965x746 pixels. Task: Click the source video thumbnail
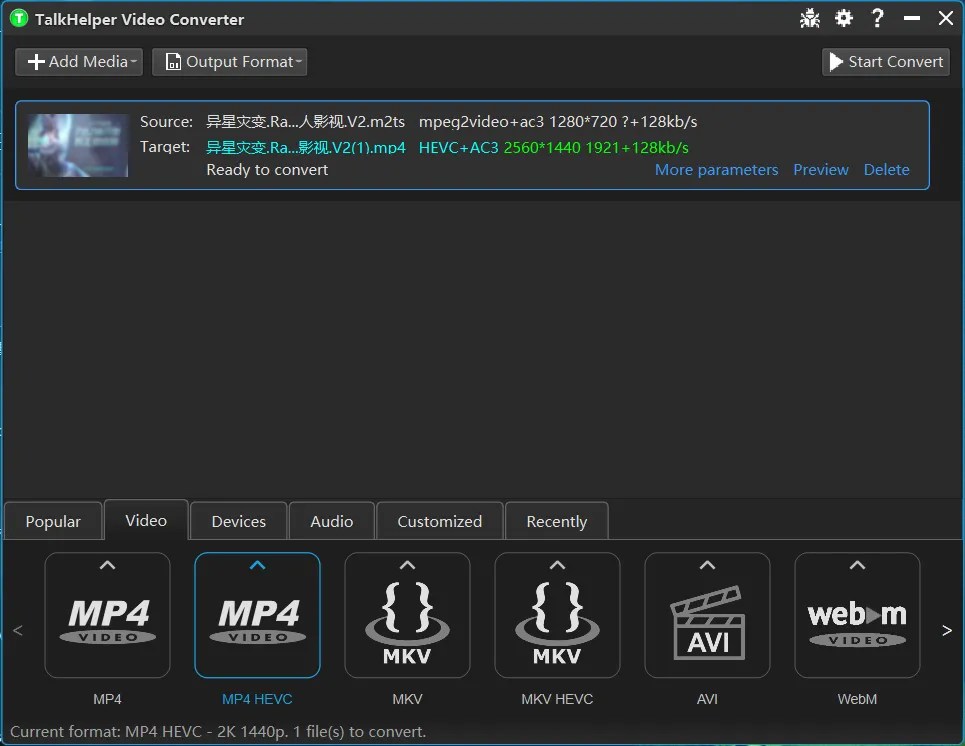click(77, 145)
